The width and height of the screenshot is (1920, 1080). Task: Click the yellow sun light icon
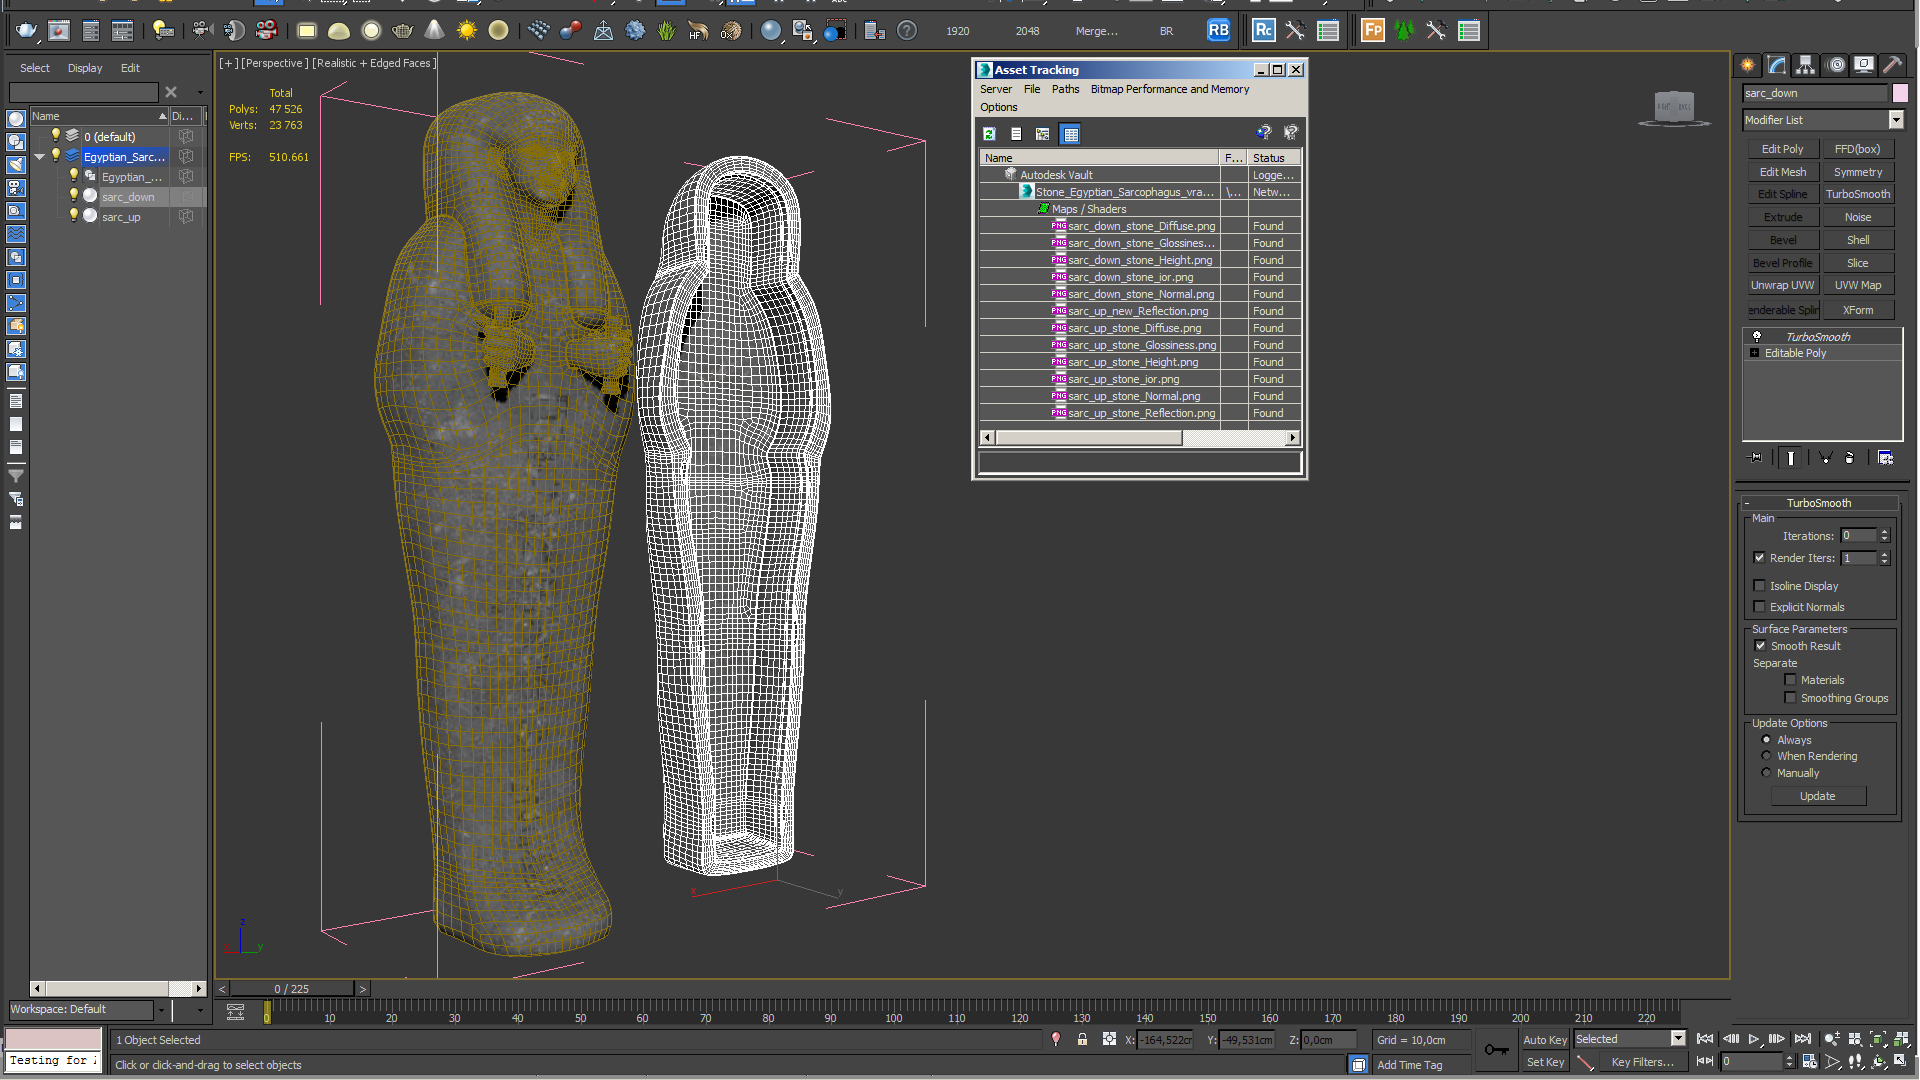(x=466, y=31)
